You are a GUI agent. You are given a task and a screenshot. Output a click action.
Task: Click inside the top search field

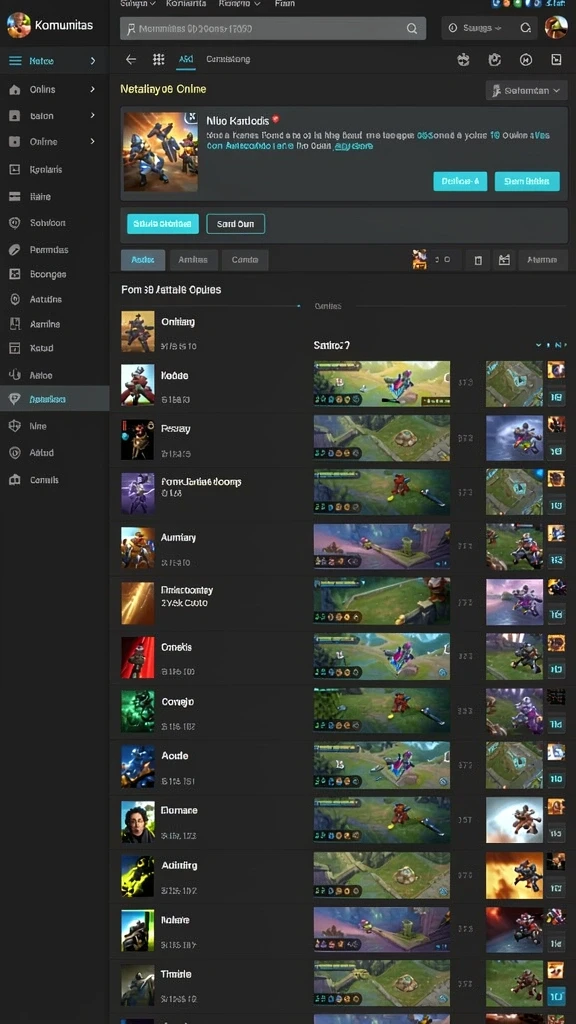click(x=273, y=29)
